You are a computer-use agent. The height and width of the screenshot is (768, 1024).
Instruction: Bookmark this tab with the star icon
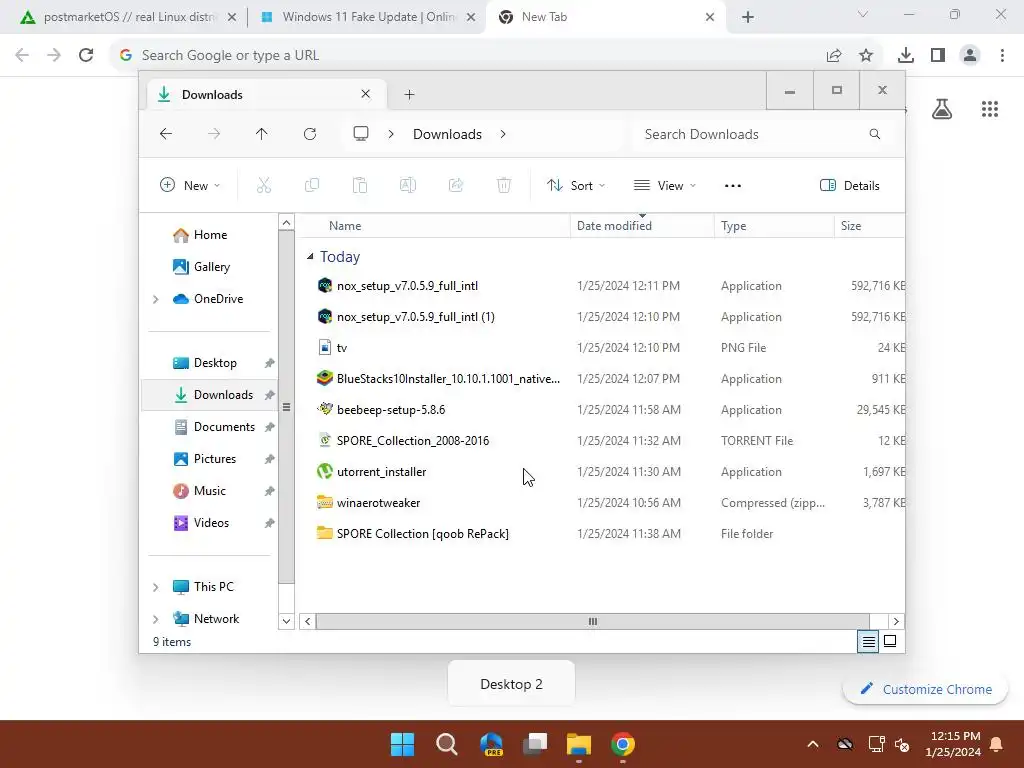click(x=866, y=56)
